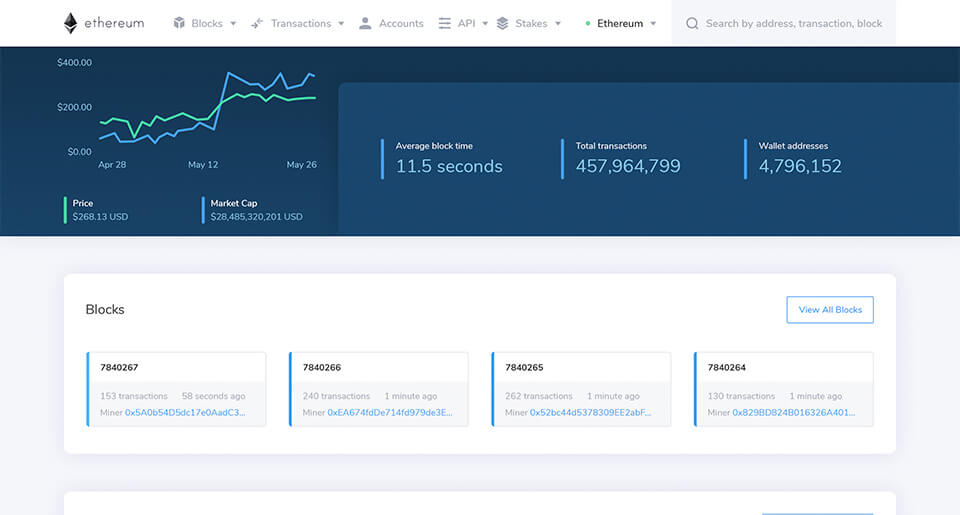
Task: Open the Accounts menu item
Action: point(401,23)
